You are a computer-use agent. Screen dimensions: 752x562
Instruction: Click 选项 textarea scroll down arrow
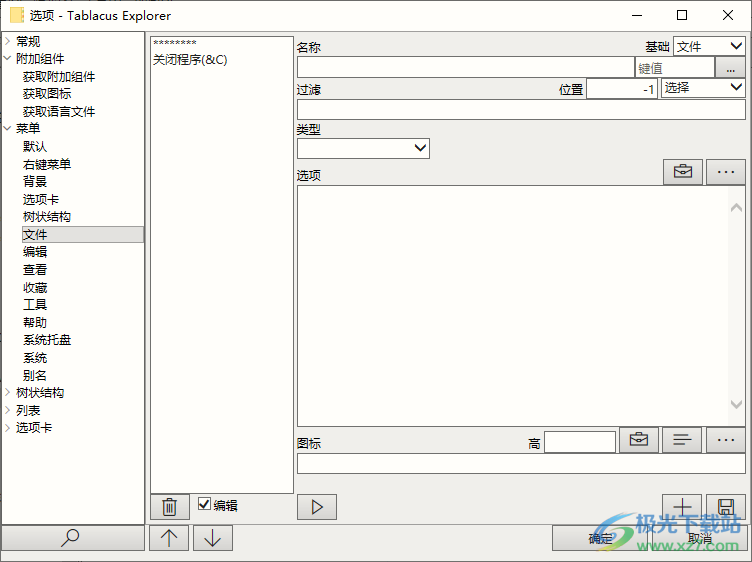tap(737, 404)
